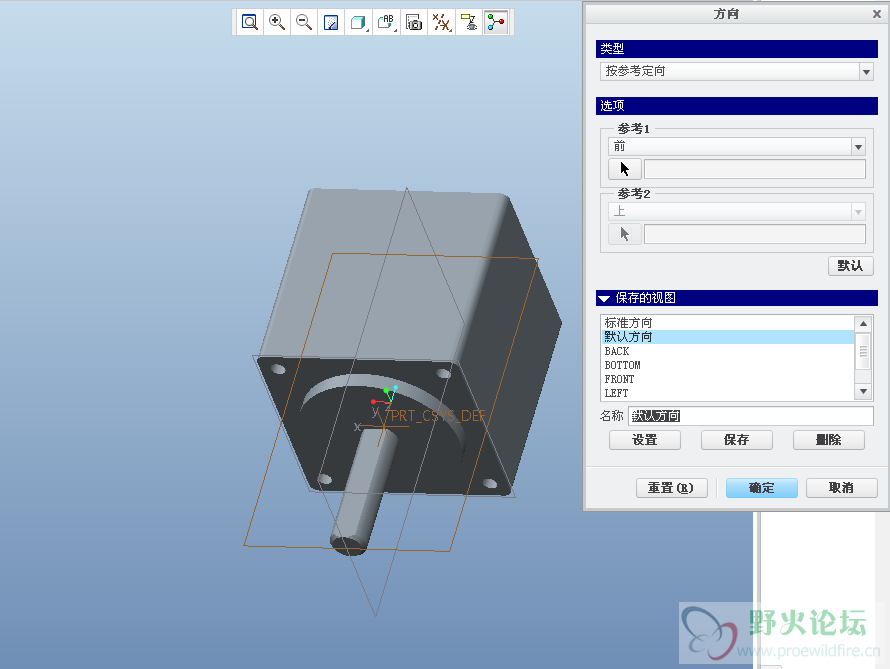
Task: Click the 参考2 selection arrow button
Action: coord(624,234)
